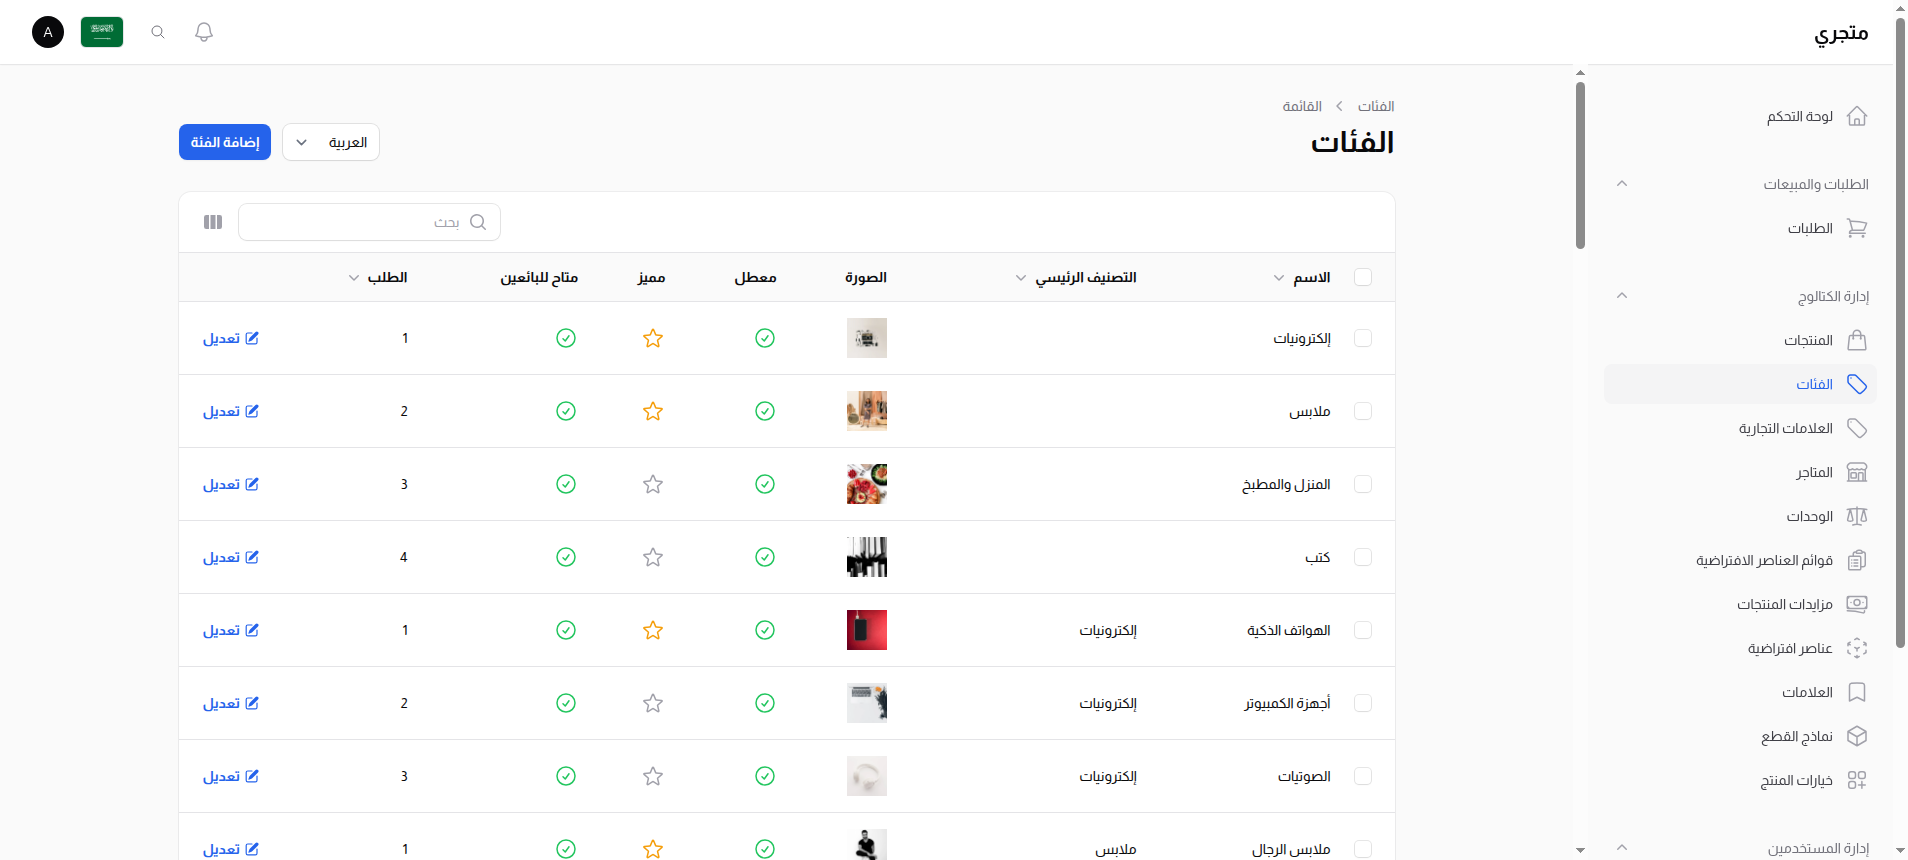Click the بحث search input field
The height and width of the screenshot is (860, 1908).
tap(369, 222)
